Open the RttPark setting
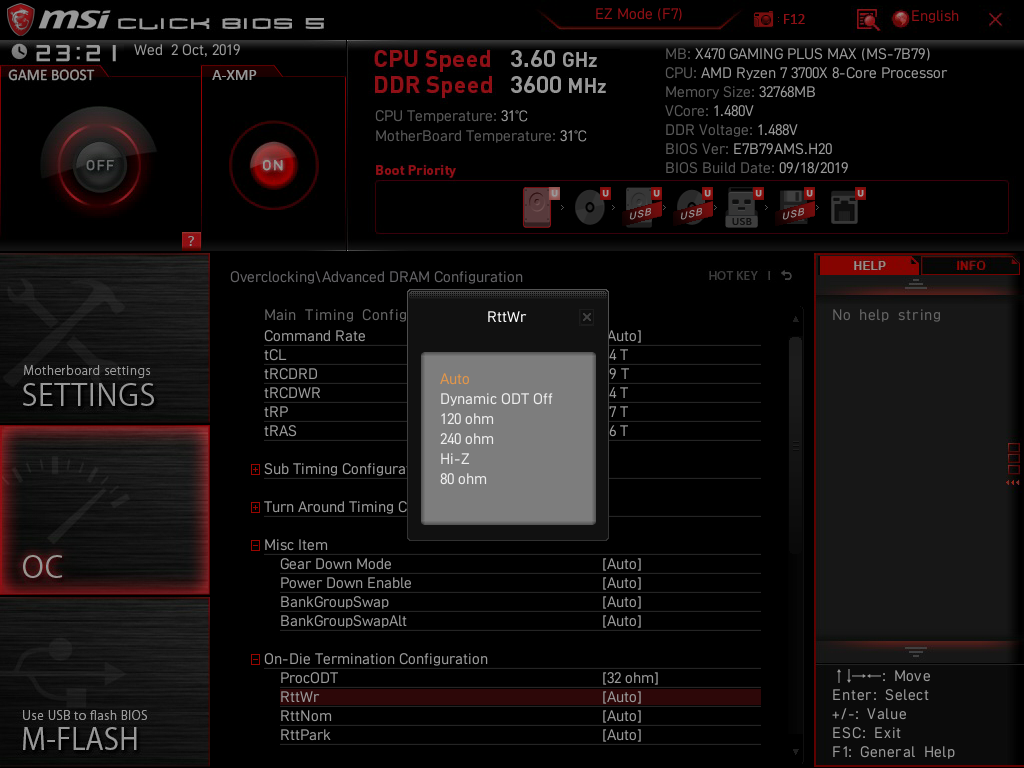 tap(520, 735)
